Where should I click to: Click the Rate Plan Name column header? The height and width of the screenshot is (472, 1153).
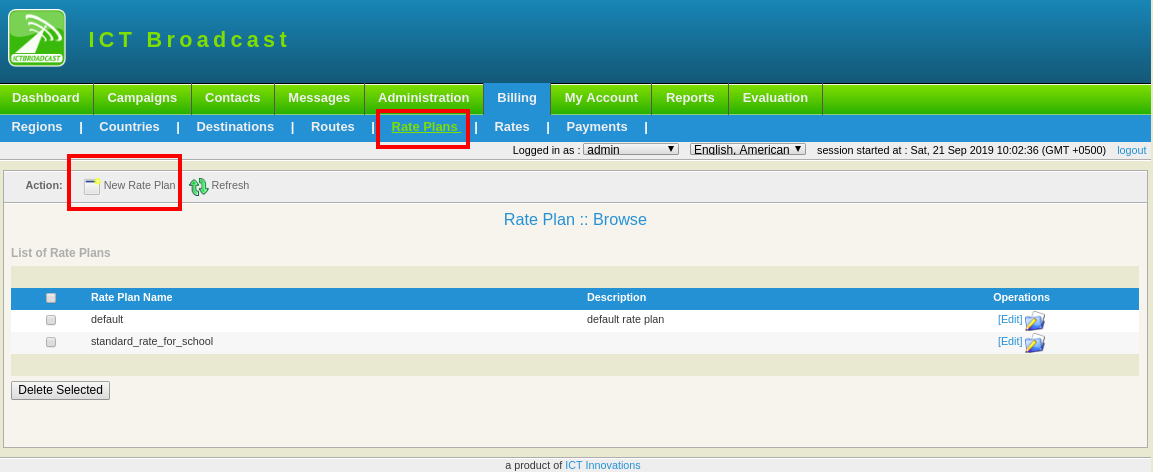click(x=132, y=298)
